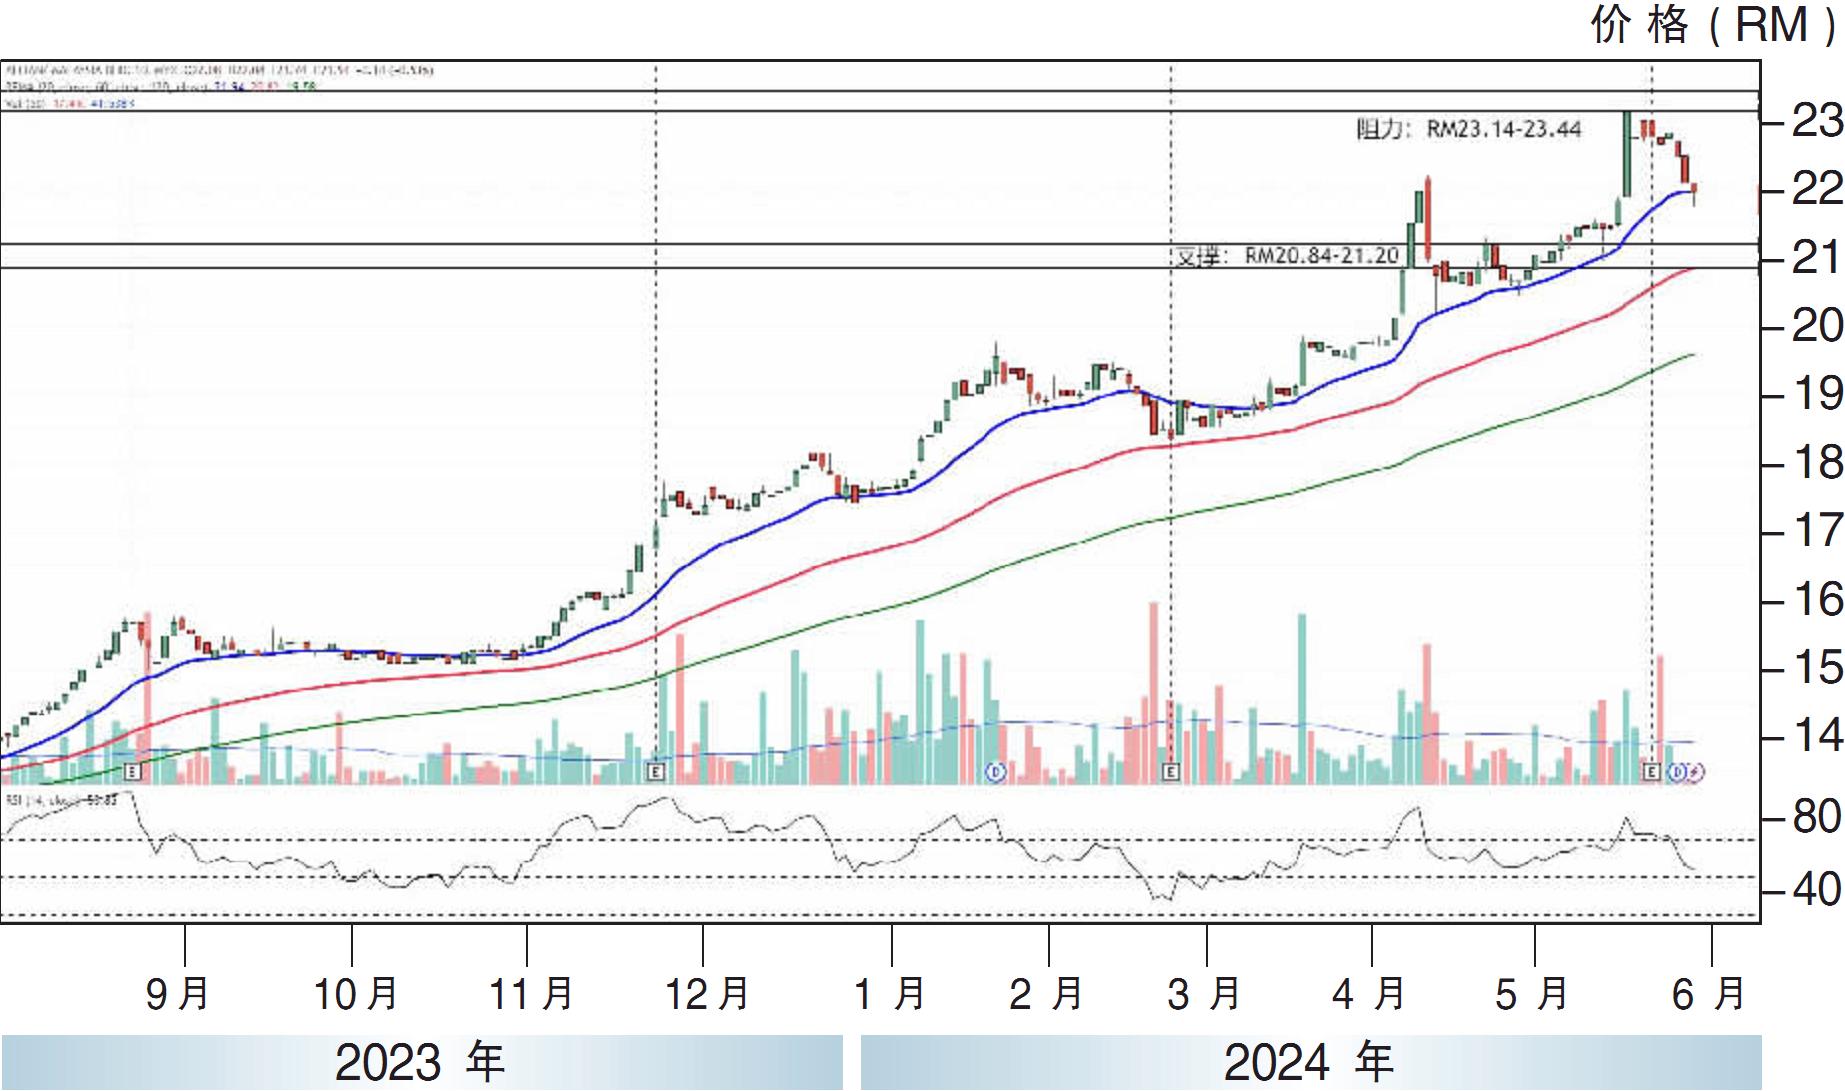Click the 2023 年 year band

coord(421,1063)
